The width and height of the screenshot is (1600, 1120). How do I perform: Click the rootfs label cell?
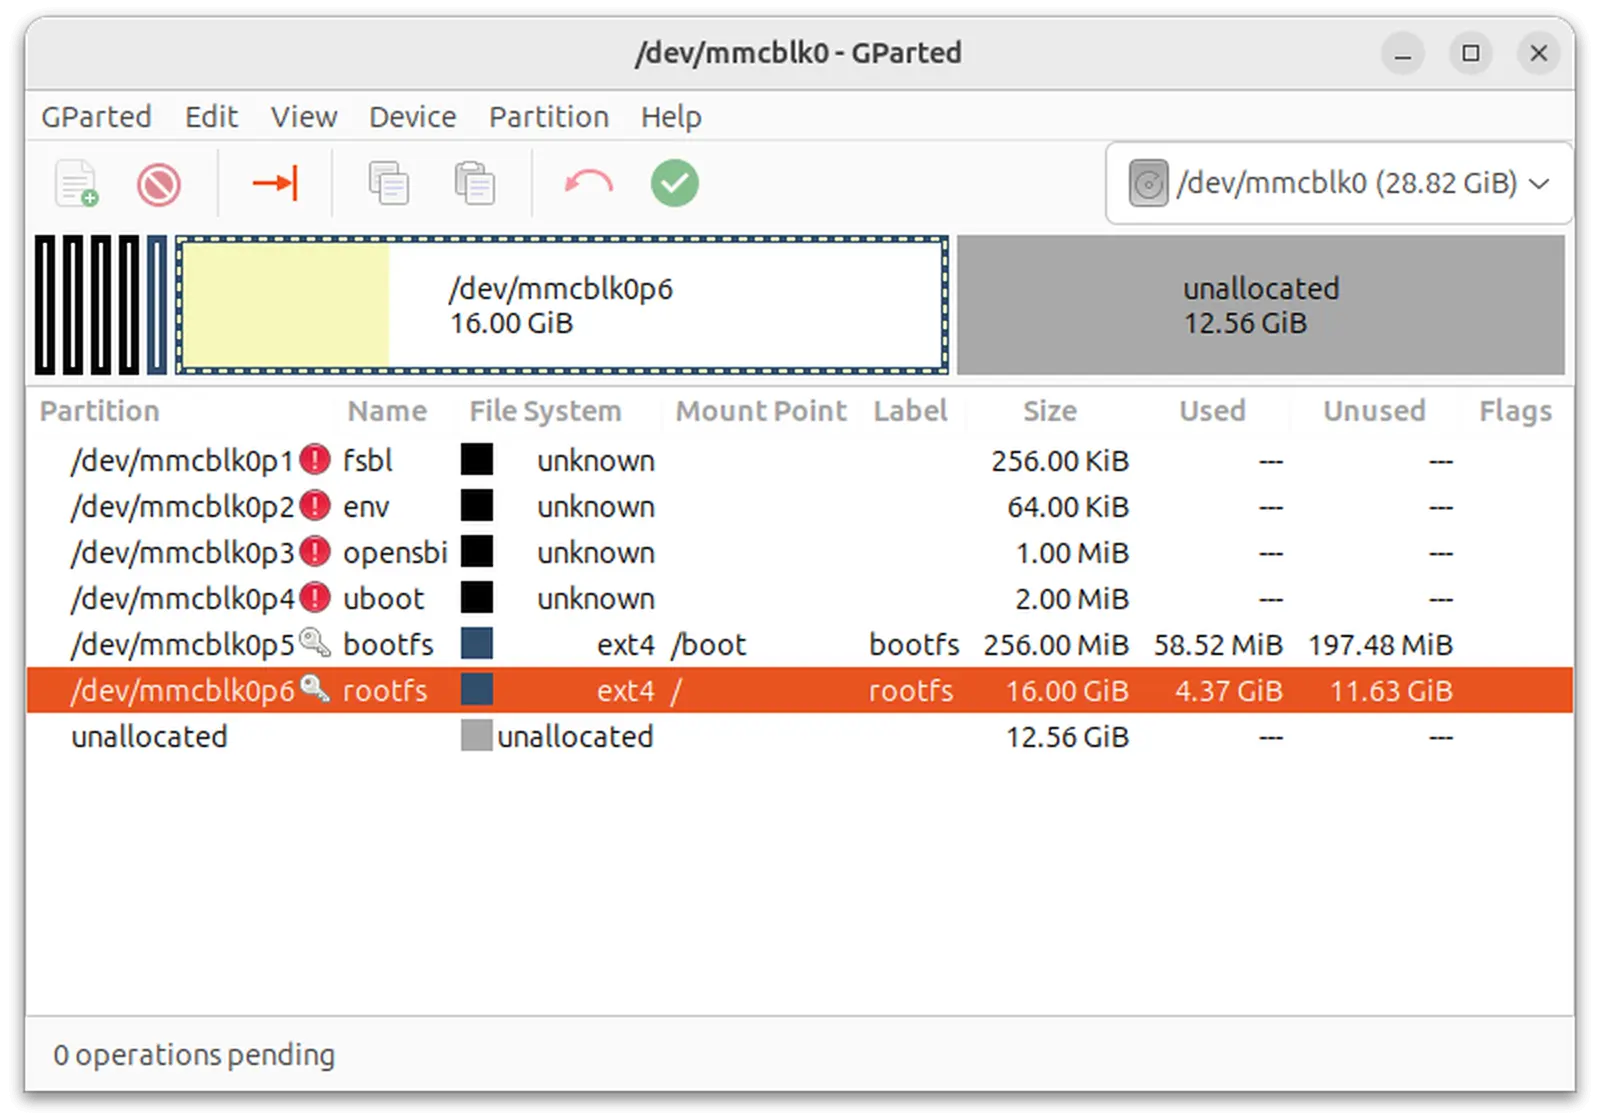point(911,690)
